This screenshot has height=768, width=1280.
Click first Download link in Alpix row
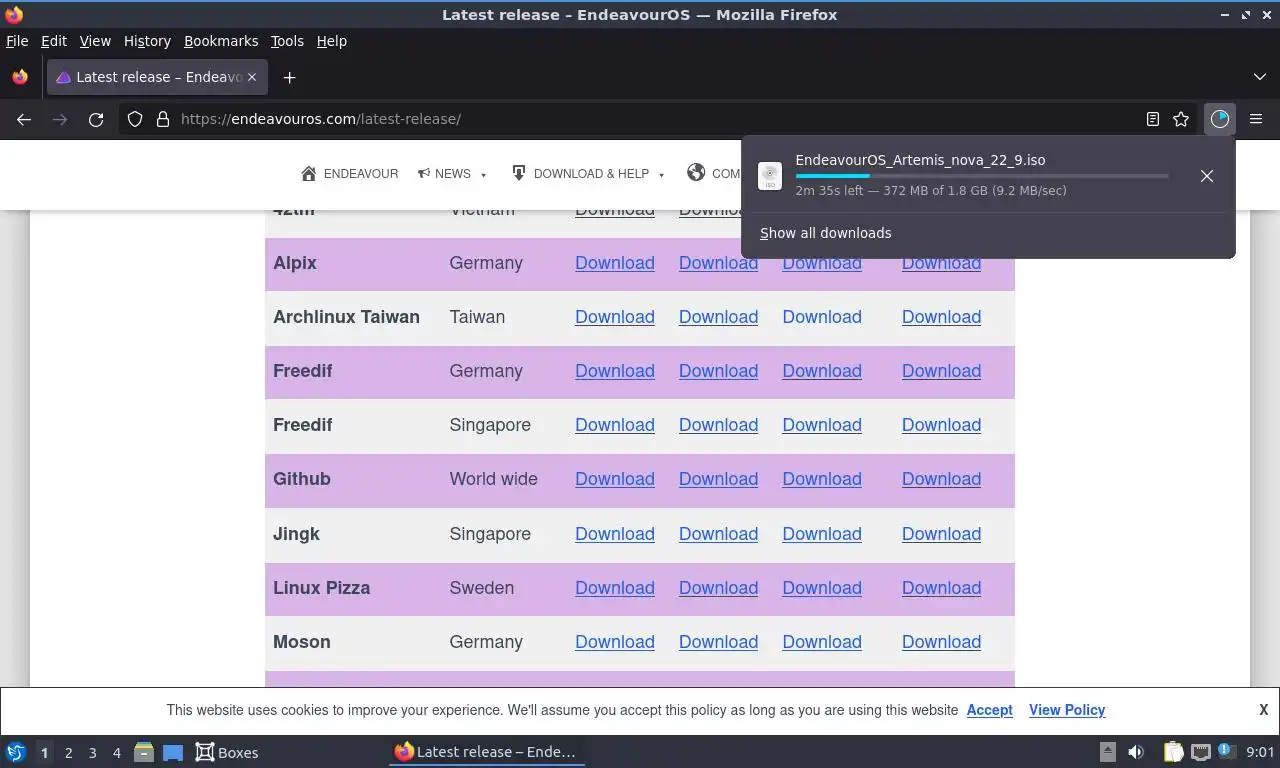coord(614,263)
